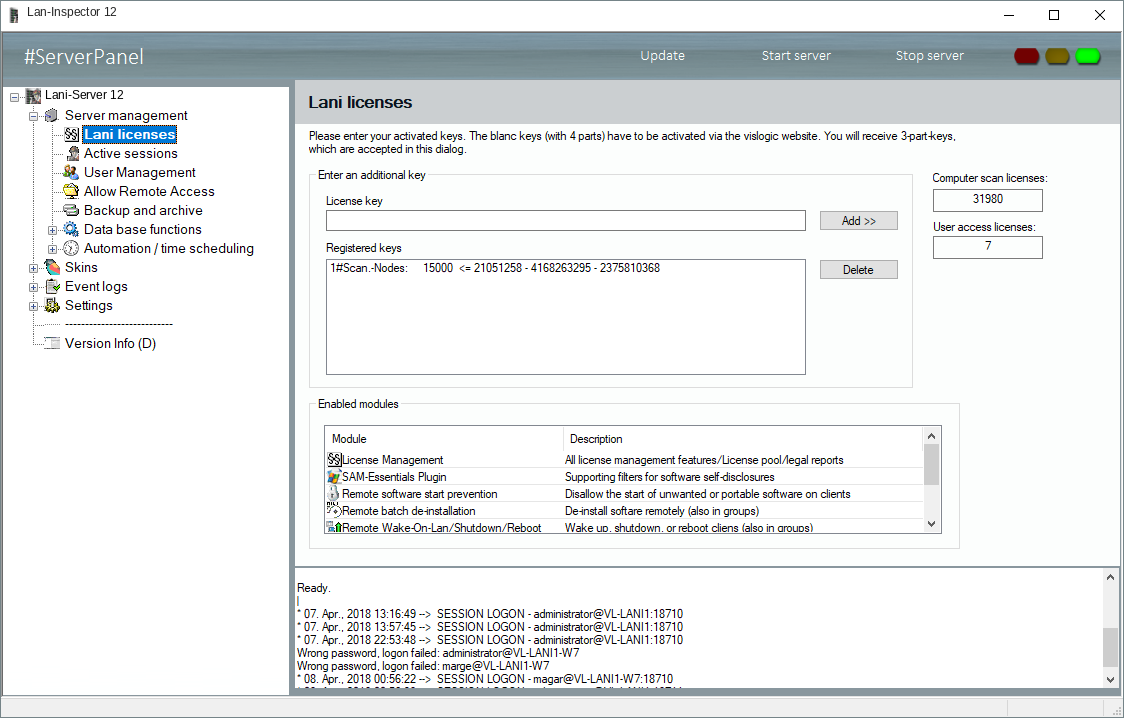Click up arrow of log pane scrollbar

[1110, 577]
